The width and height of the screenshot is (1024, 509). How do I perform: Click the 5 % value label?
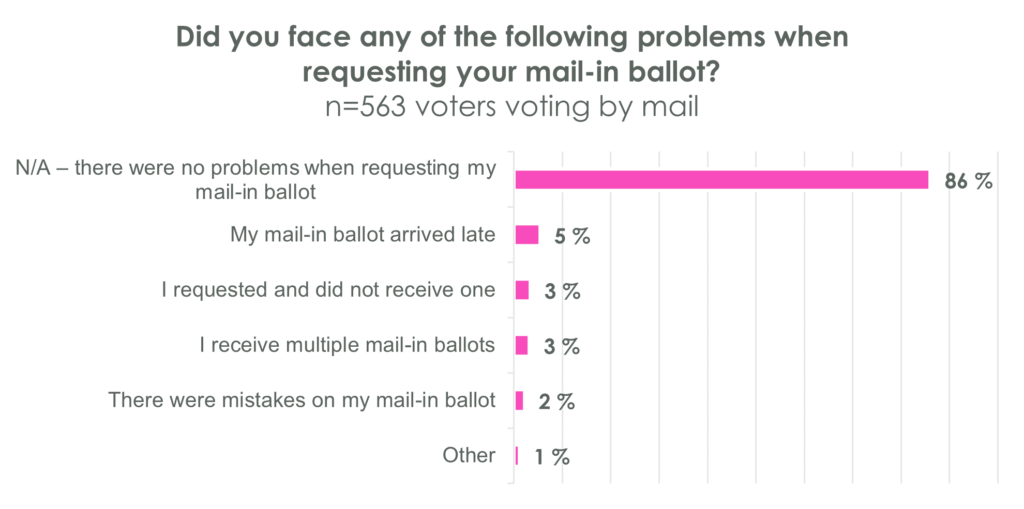(x=573, y=236)
